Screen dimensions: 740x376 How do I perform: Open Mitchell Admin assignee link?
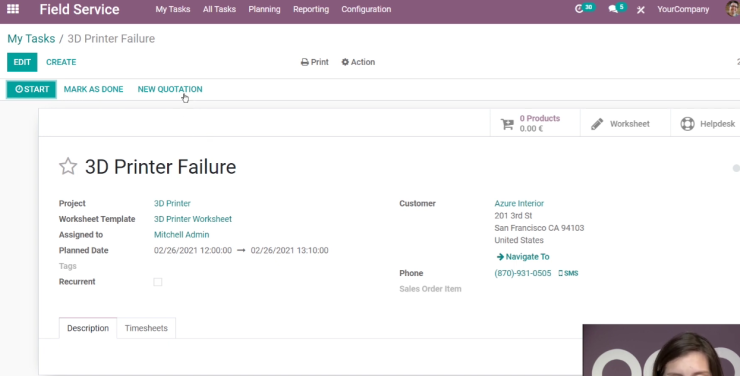[x=181, y=234]
